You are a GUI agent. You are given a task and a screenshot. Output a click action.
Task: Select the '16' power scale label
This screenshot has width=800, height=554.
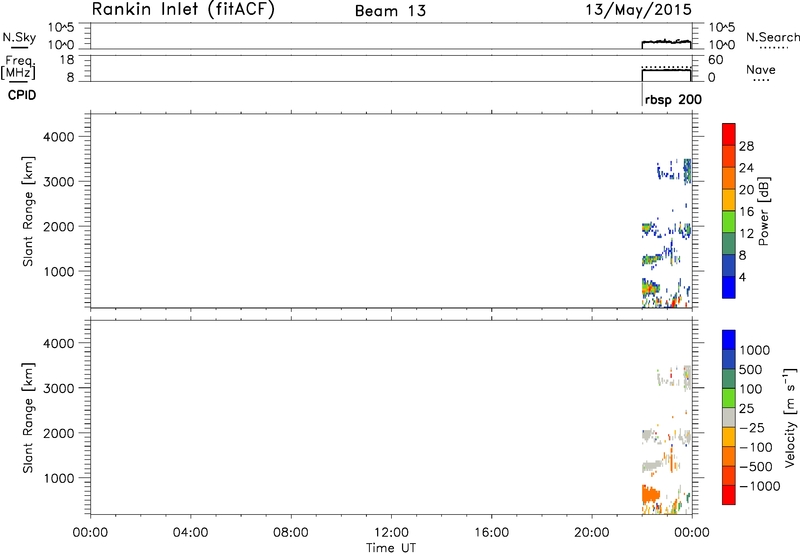(746, 212)
